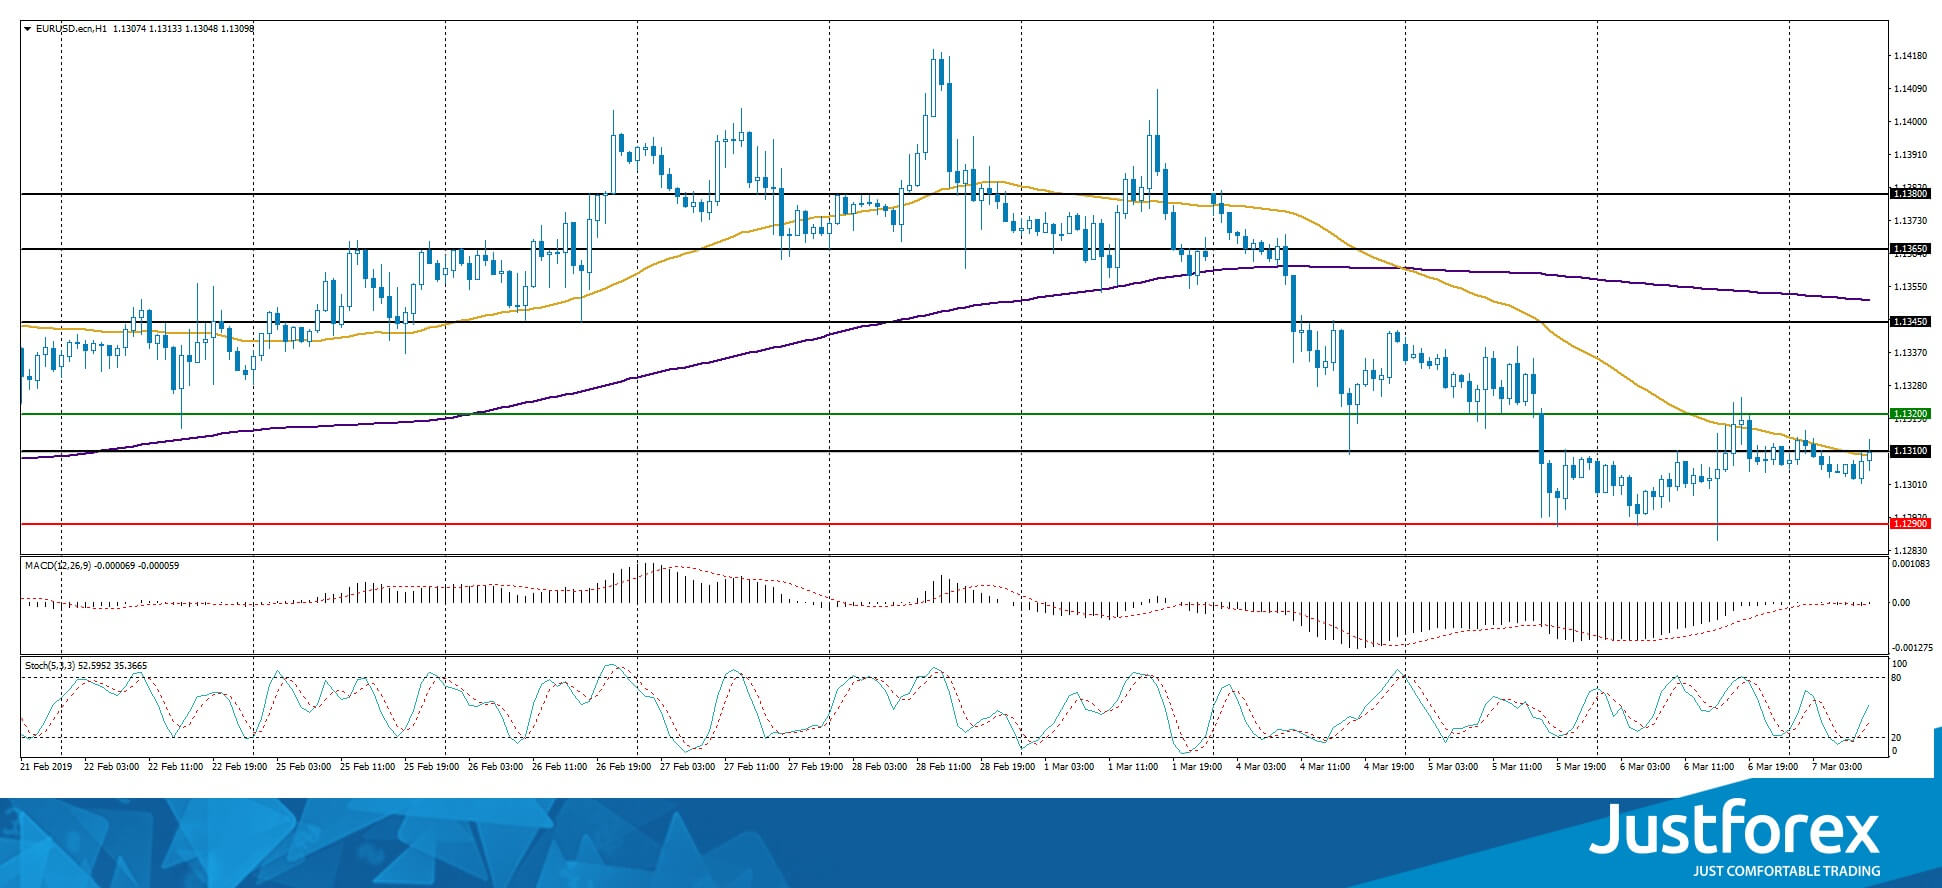Click the 4 Mar 11:00 time label

click(x=1326, y=767)
